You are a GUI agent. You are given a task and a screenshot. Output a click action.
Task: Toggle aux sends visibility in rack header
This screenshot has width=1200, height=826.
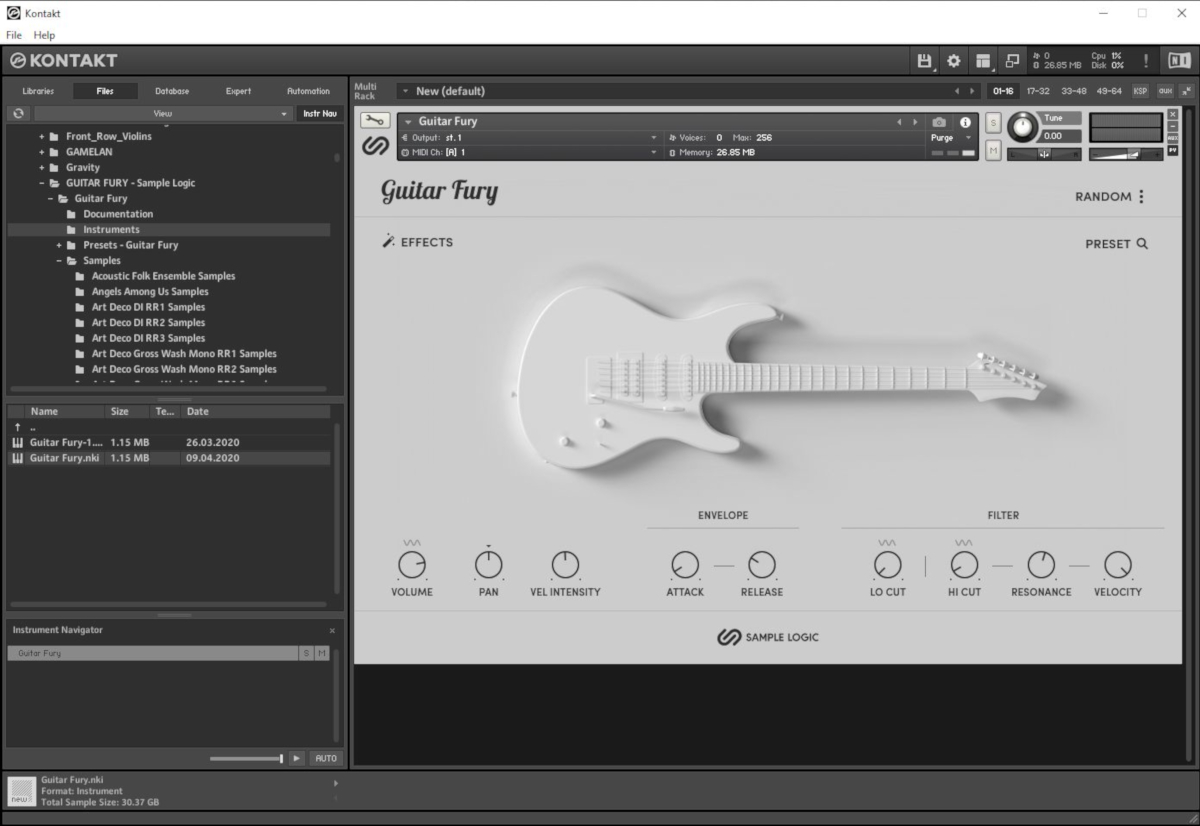1165,91
